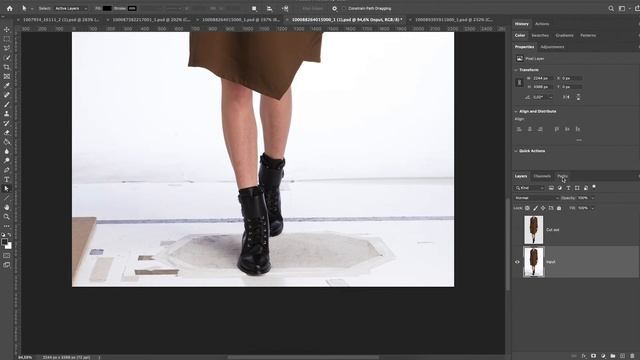Open the Fill value dropdown

[x=593, y=208]
